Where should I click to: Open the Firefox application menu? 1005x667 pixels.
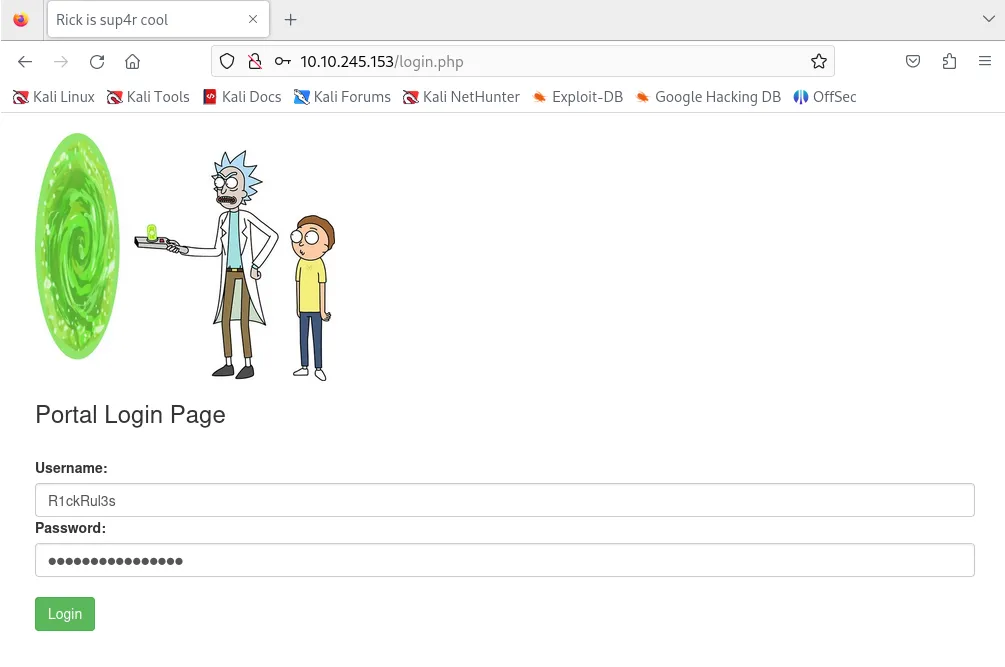pyautogui.click(x=985, y=61)
